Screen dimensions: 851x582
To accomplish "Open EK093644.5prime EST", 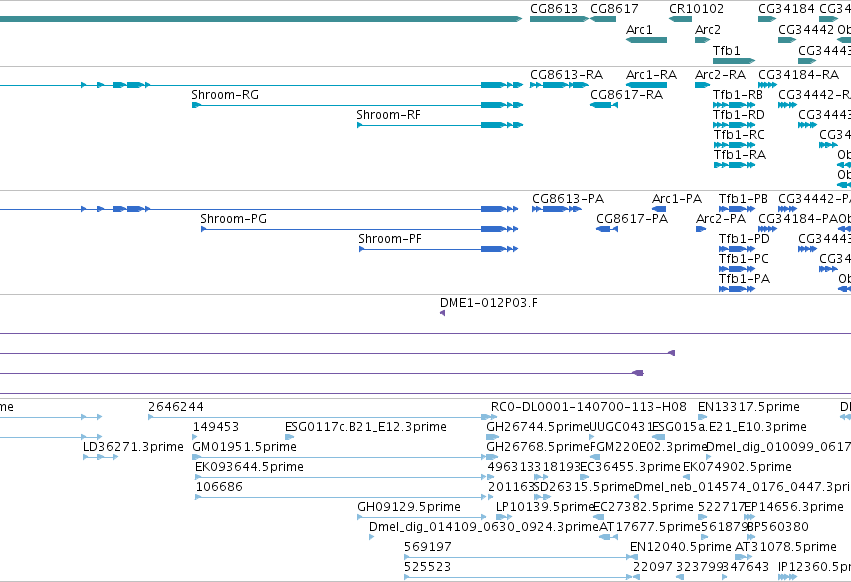I will 340,477.
